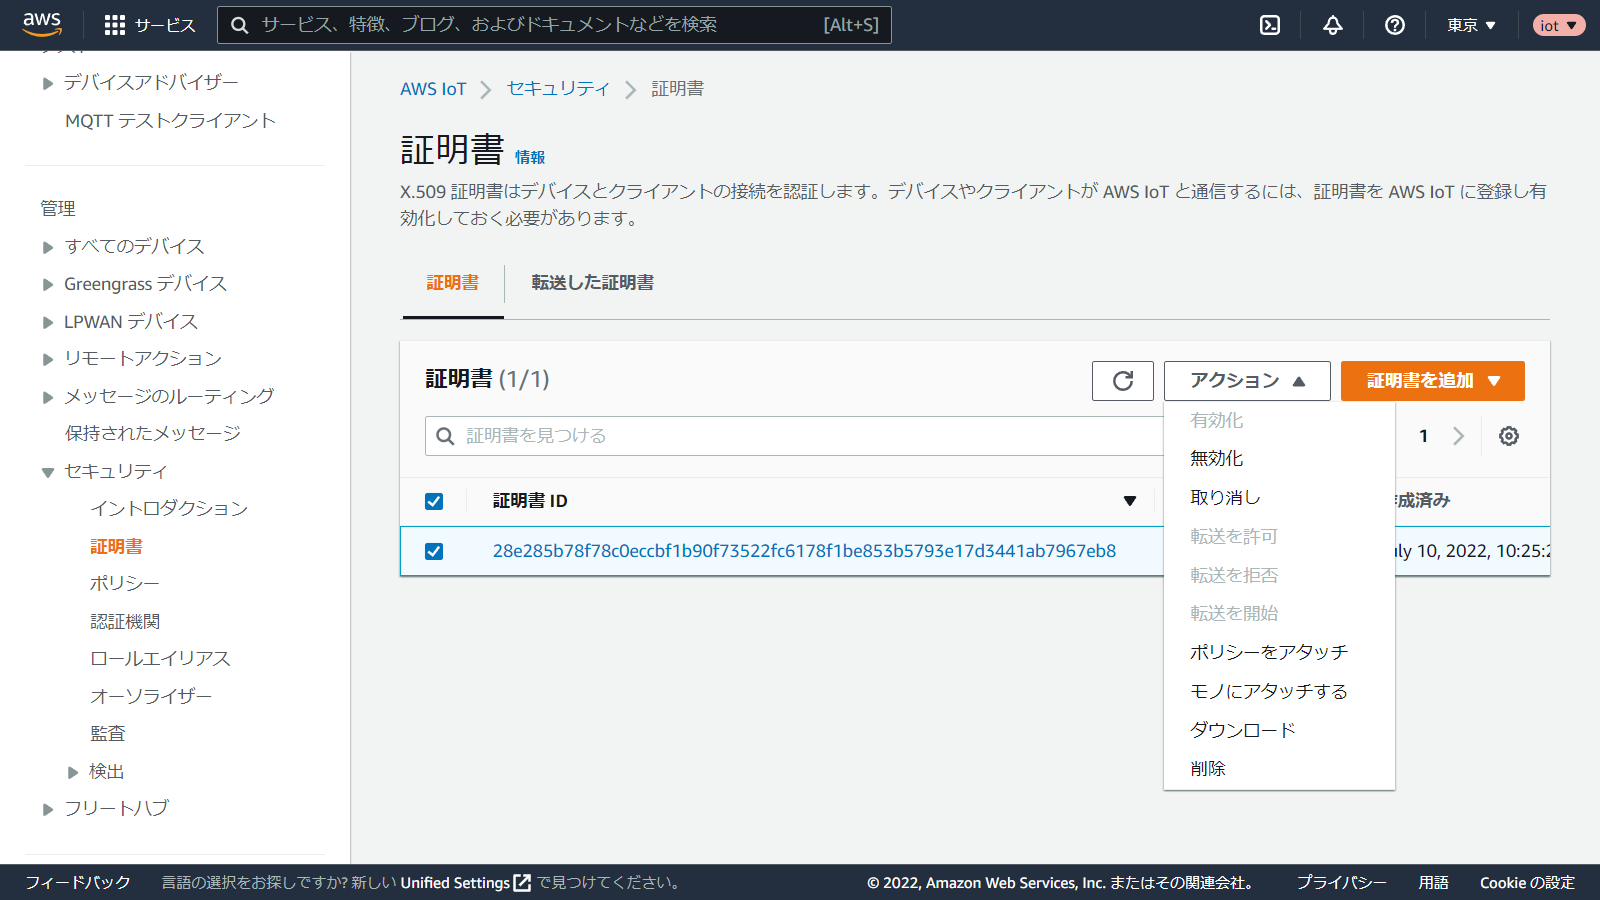1600x900 pixels.
Task: Select 無効化 from the actions menu
Action: click(x=1216, y=459)
